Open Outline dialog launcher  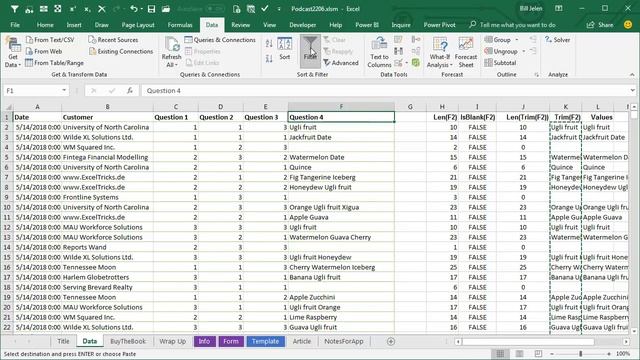536,75
